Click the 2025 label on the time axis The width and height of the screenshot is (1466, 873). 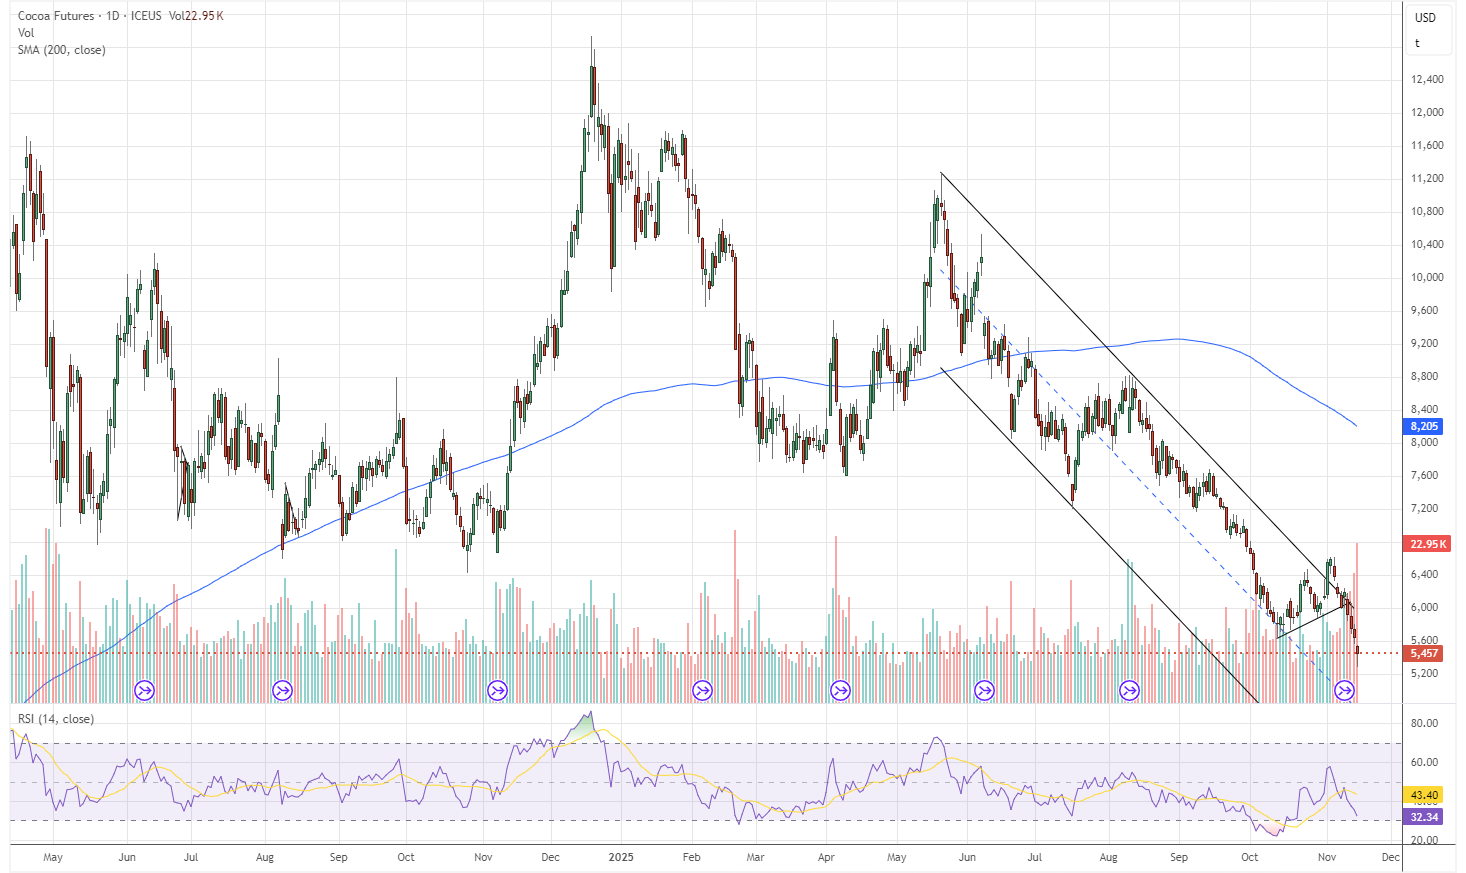[621, 857]
